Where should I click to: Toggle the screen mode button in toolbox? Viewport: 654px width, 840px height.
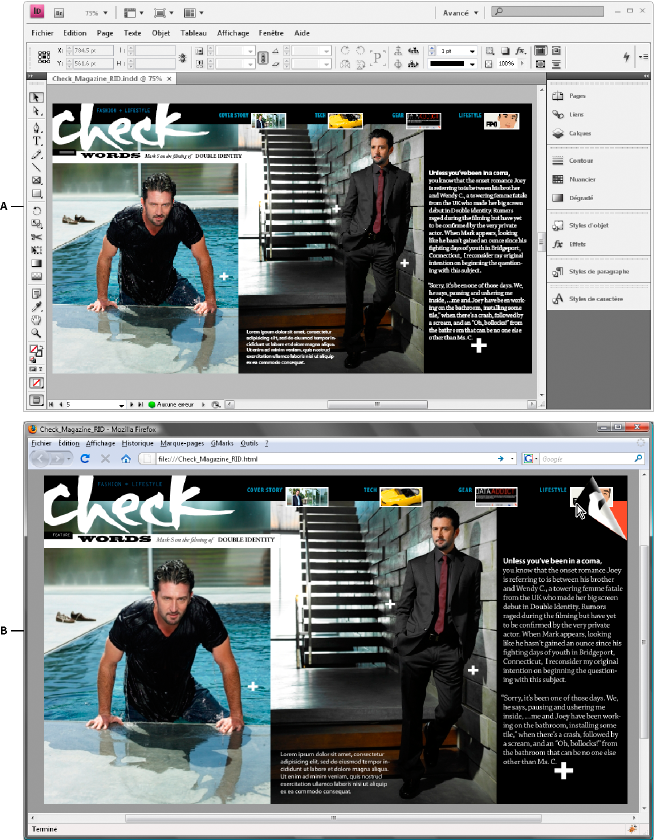[x=36, y=400]
